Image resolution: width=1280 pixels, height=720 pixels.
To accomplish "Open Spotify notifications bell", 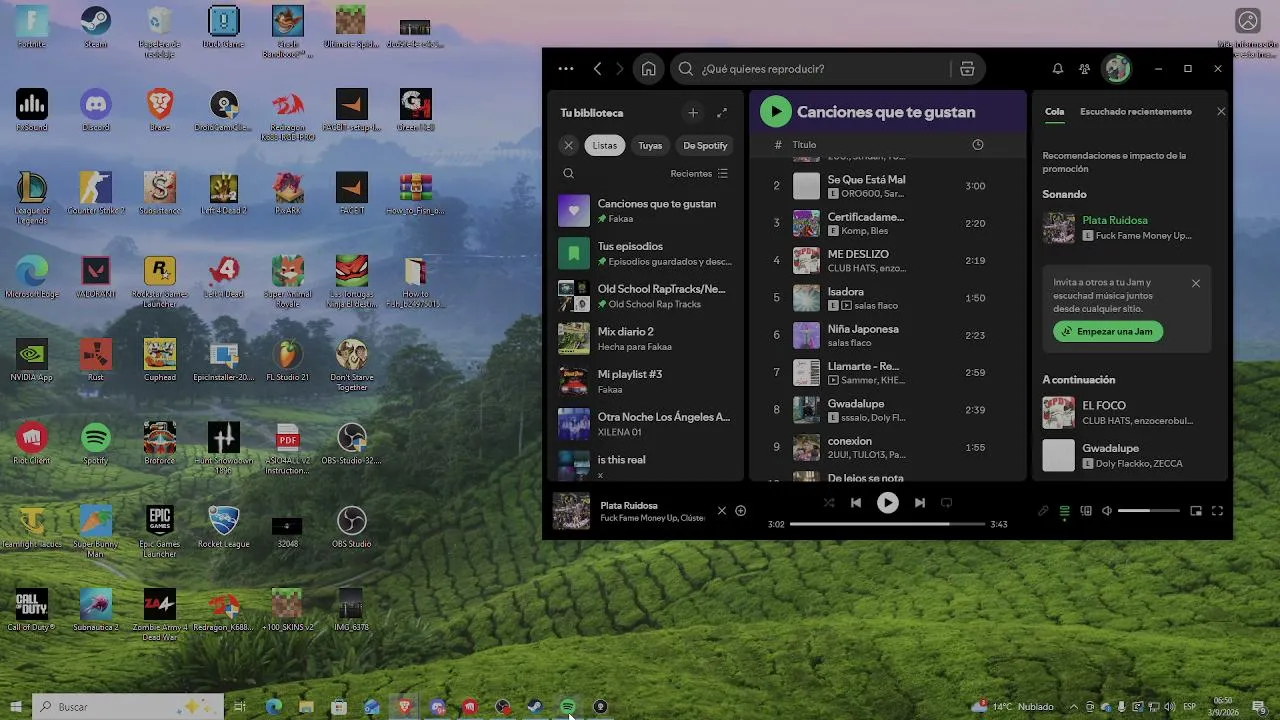I will pyautogui.click(x=1058, y=69).
